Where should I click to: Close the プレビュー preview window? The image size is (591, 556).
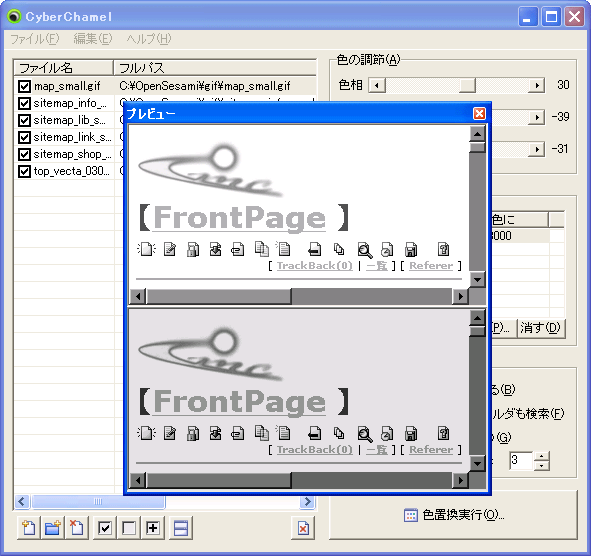click(479, 113)
